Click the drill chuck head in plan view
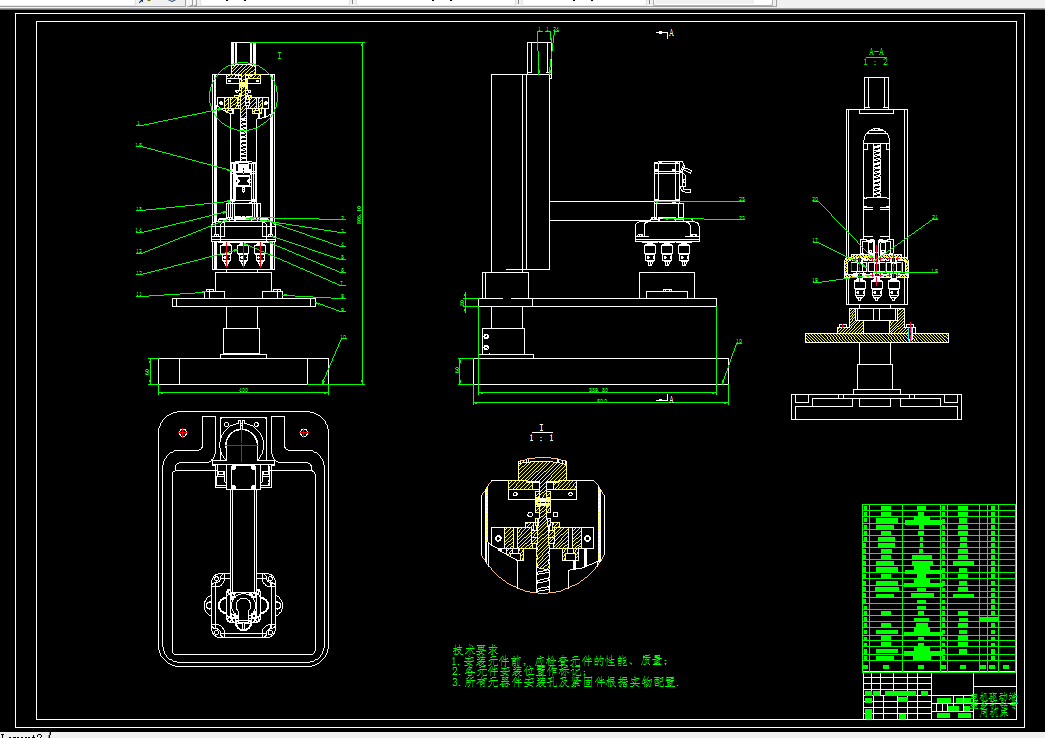 click(243, 606)
